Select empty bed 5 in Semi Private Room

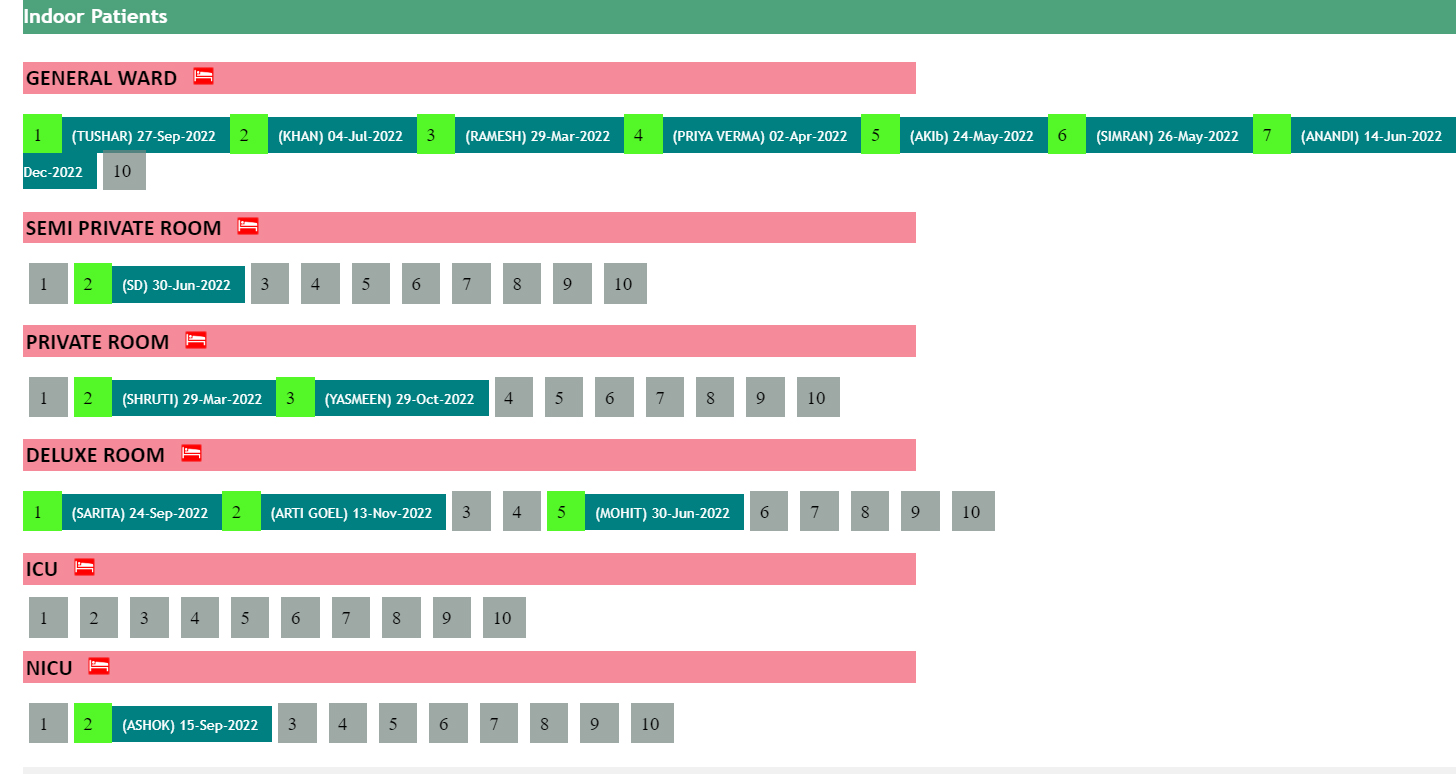[x=371, y=284]
